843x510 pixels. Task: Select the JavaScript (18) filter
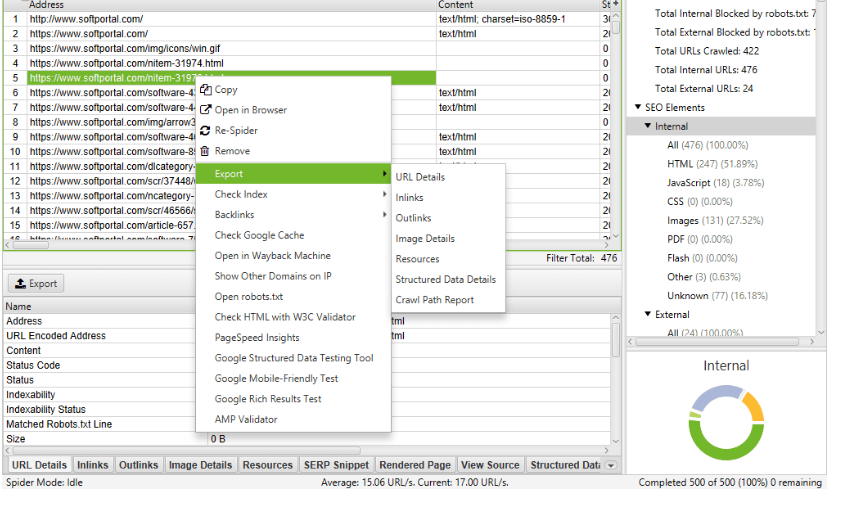(716, 183)
